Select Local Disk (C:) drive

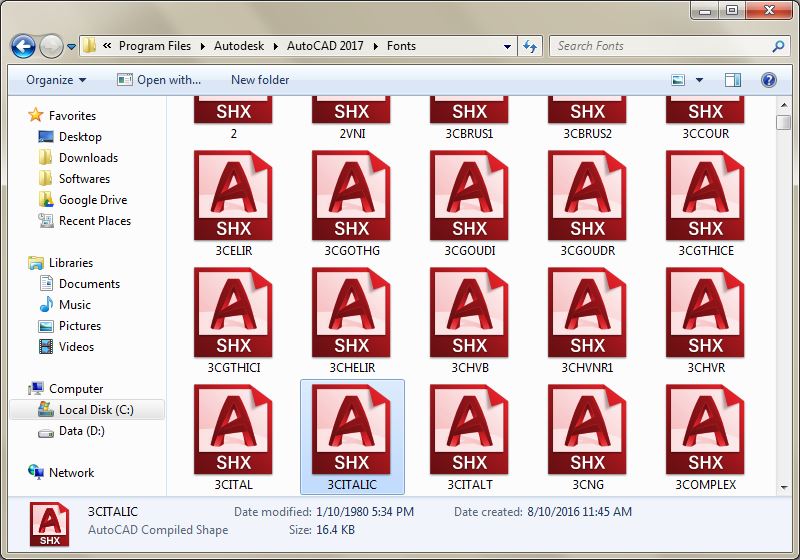coord(87,410)
